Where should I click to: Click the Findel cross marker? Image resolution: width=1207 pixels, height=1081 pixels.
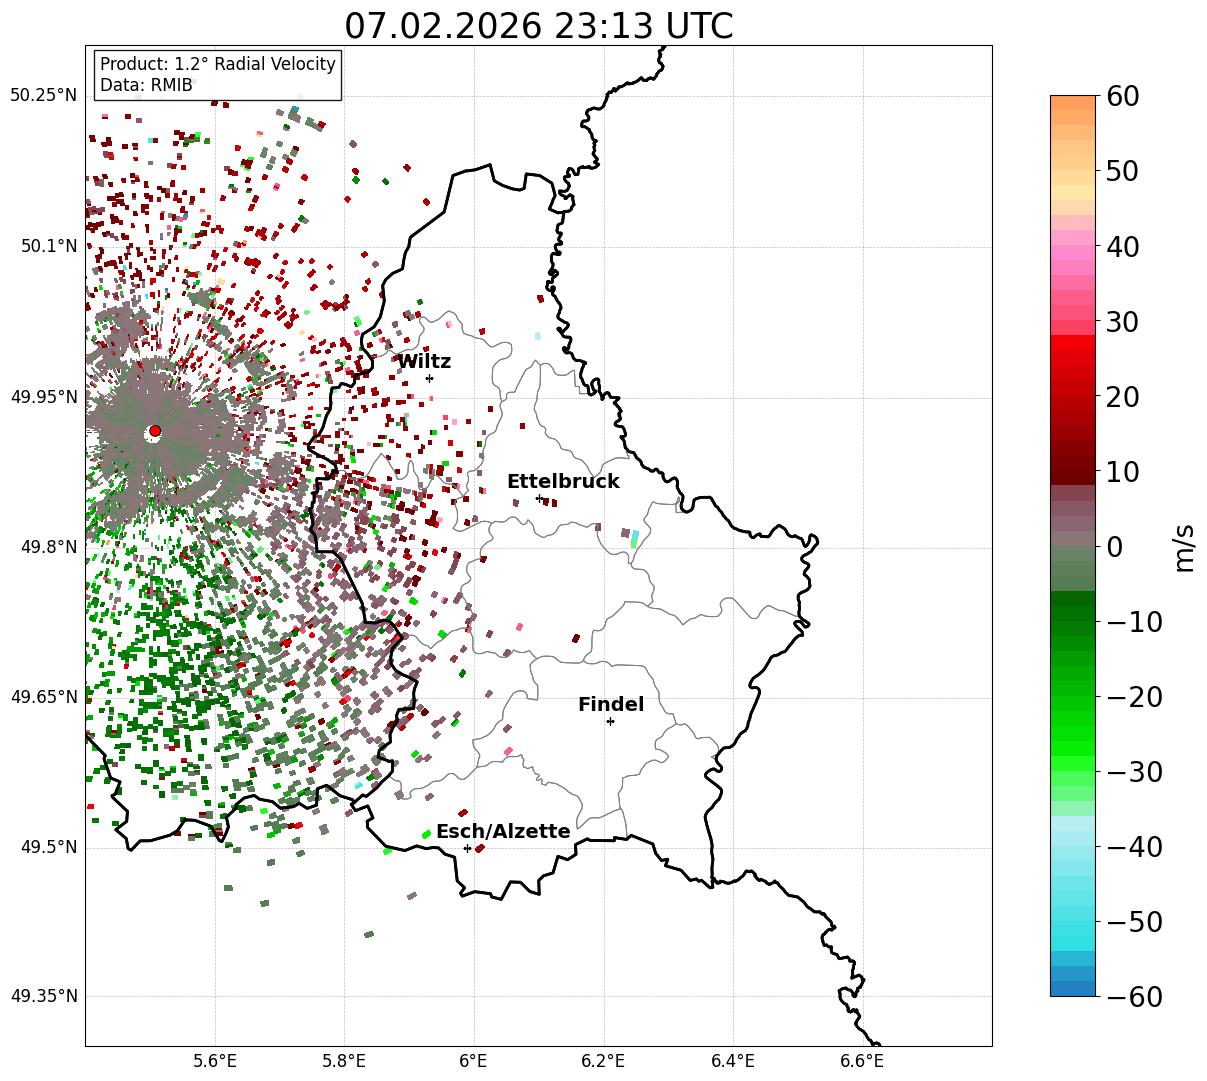pyautogui.click(x=610, y=721)
